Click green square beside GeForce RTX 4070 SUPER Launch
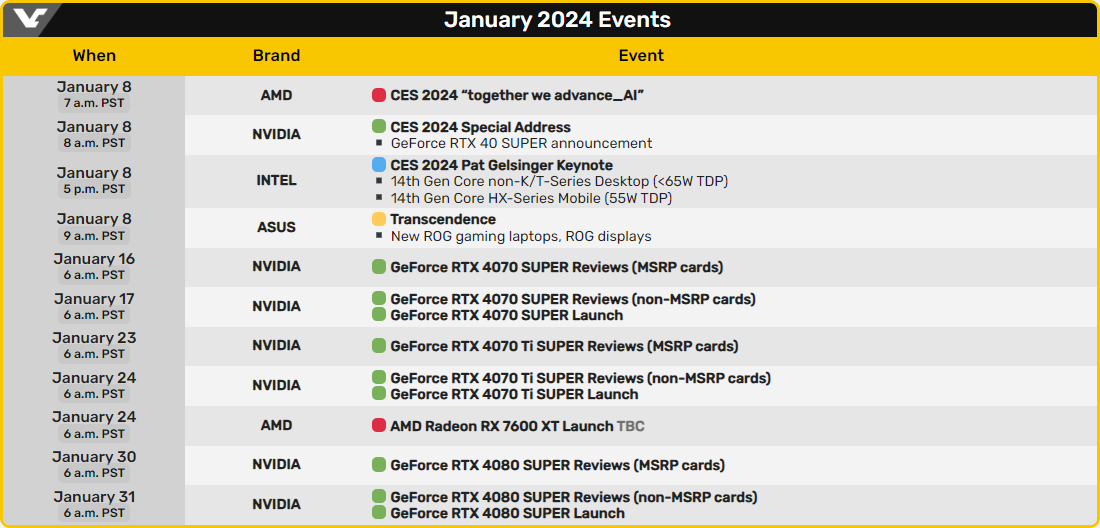1100x528 pixels. [x=379, y=315]
